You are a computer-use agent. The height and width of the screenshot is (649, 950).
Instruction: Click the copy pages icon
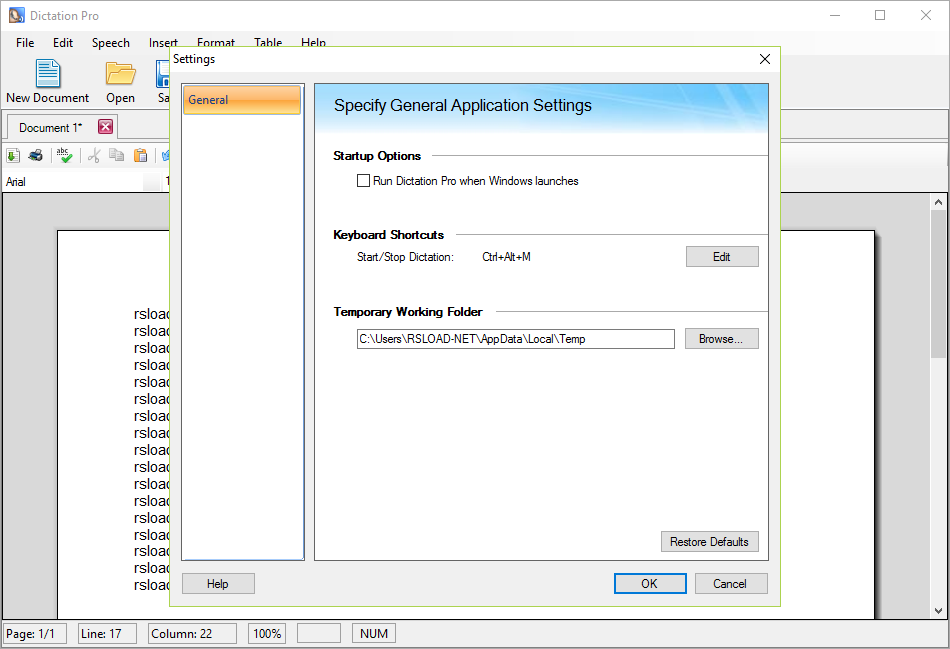tap(116, 156)
